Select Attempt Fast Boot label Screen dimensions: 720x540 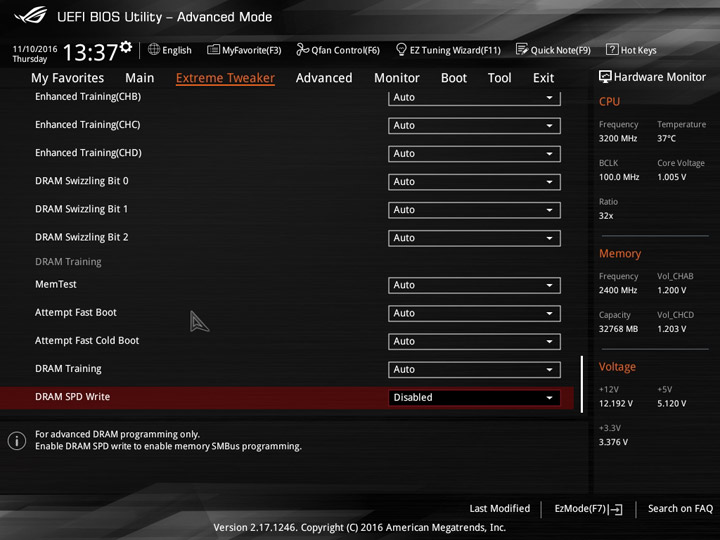click(x=76, y=312)
